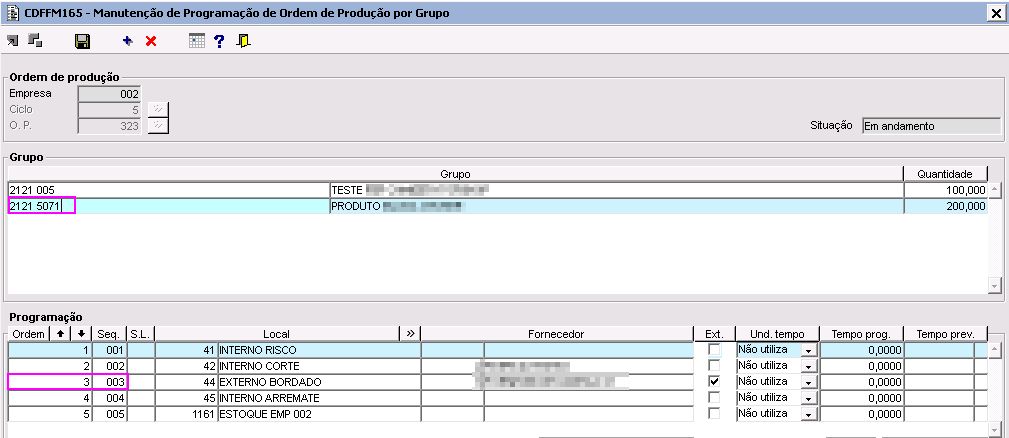This screenshot has width=1009, height=438.
Task: Click quantity cell 200,000
Action: pos(945,206)
